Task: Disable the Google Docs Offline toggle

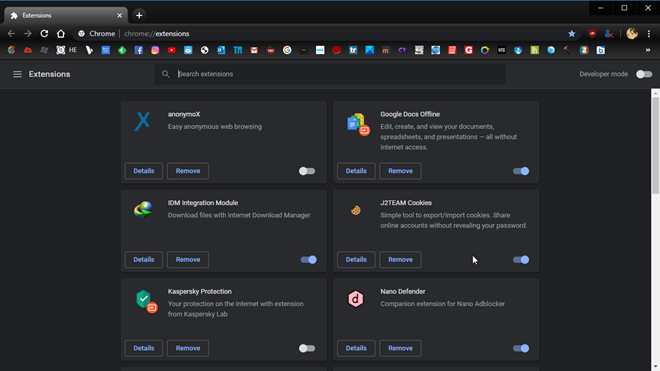Action: pos(521,171)
